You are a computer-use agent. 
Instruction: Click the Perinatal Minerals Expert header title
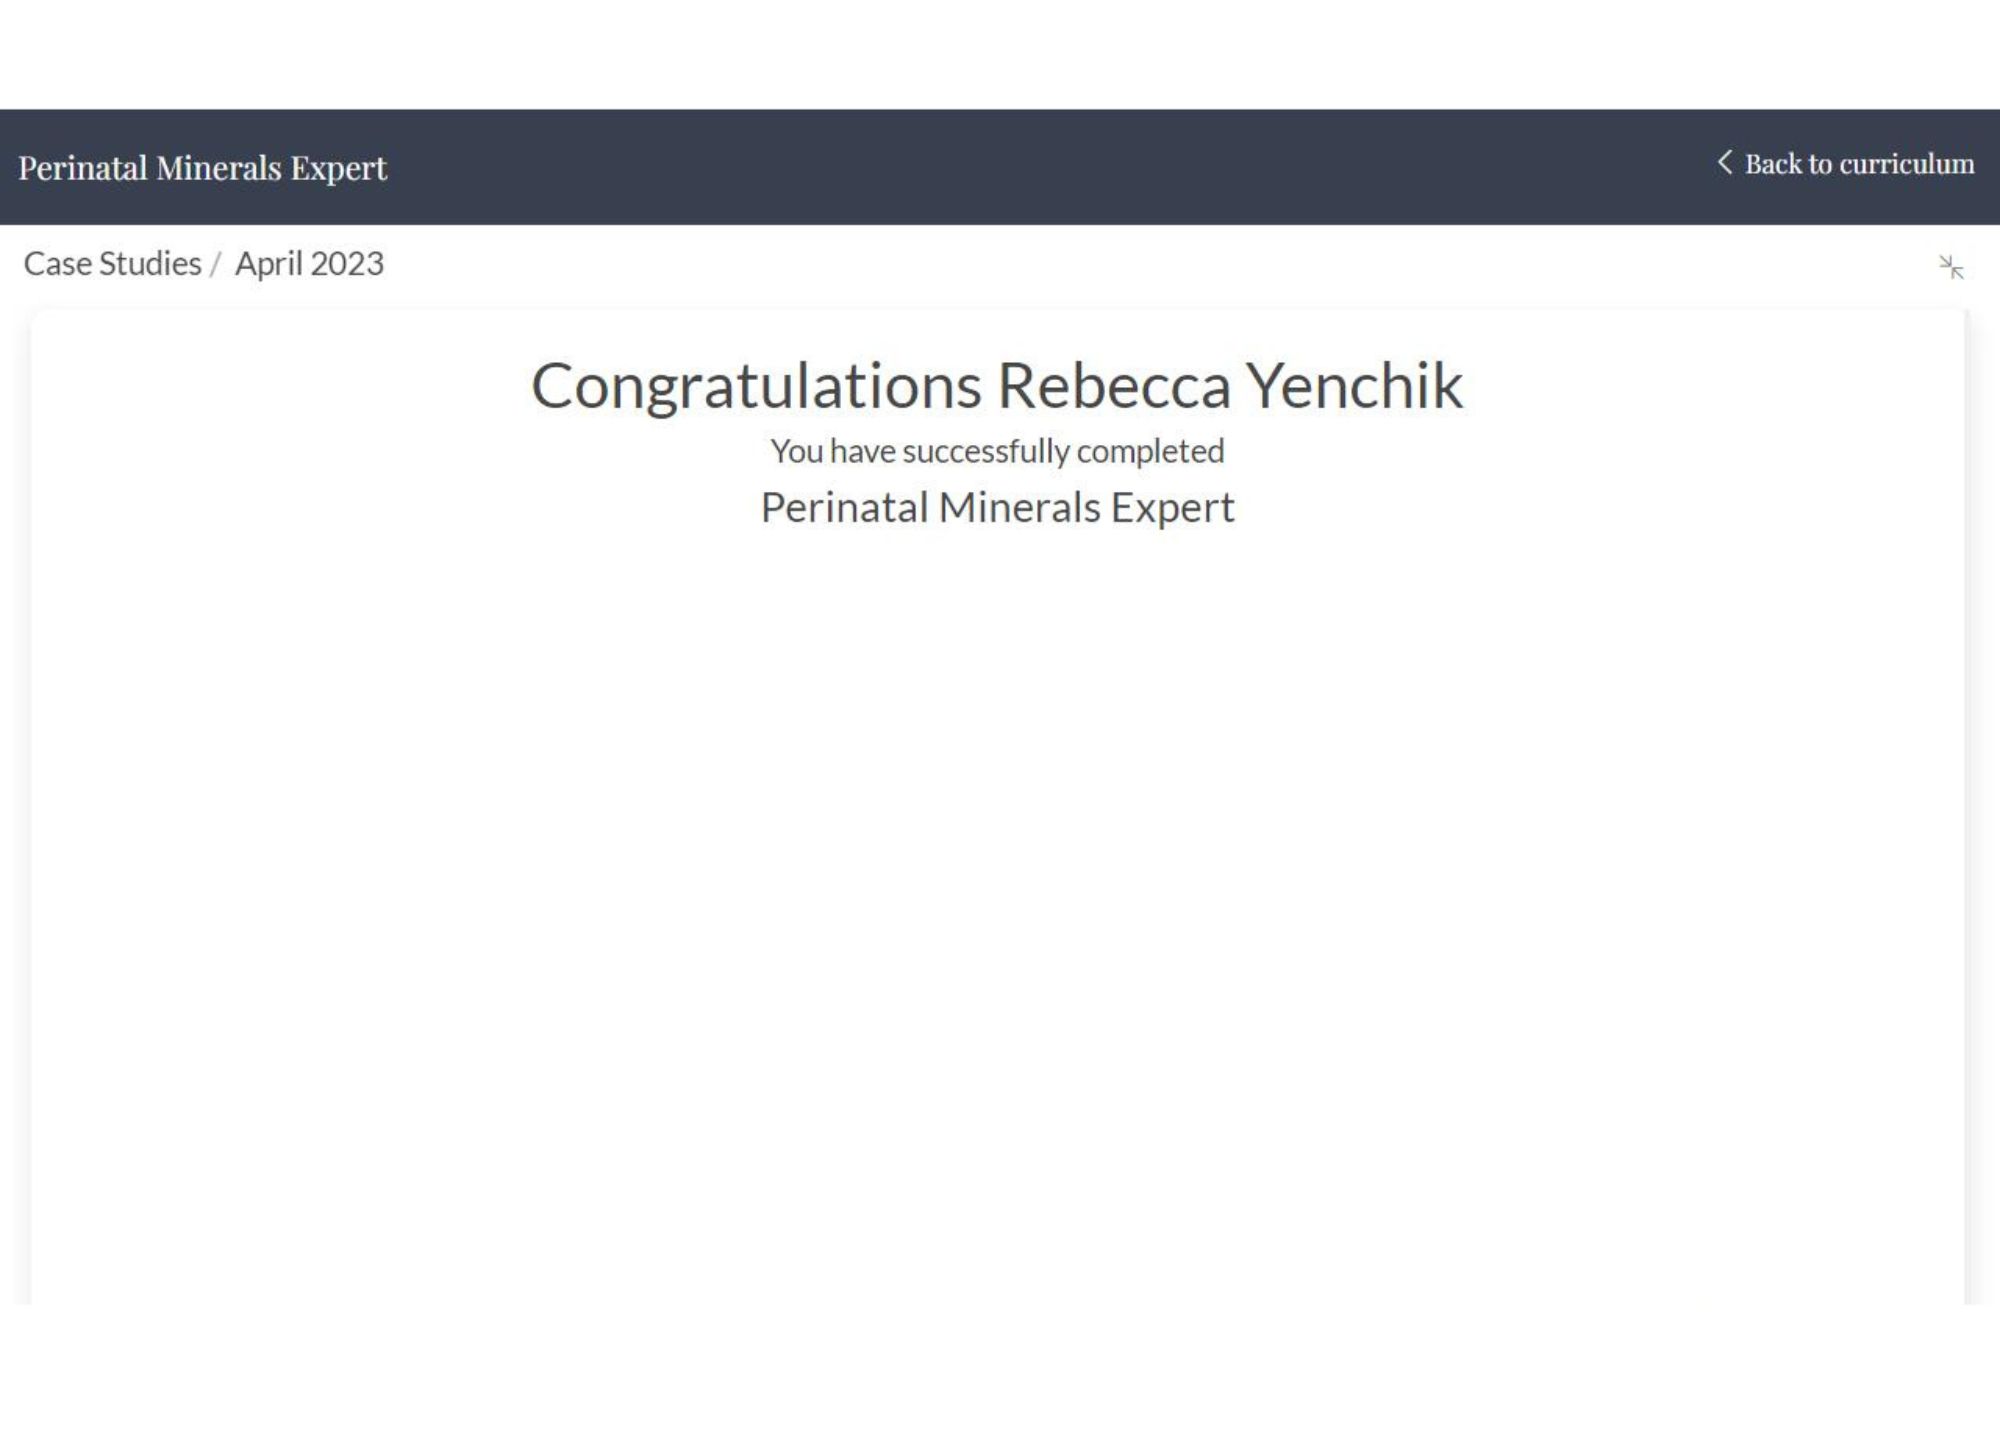pyautogui.click(x=202, y=168)
